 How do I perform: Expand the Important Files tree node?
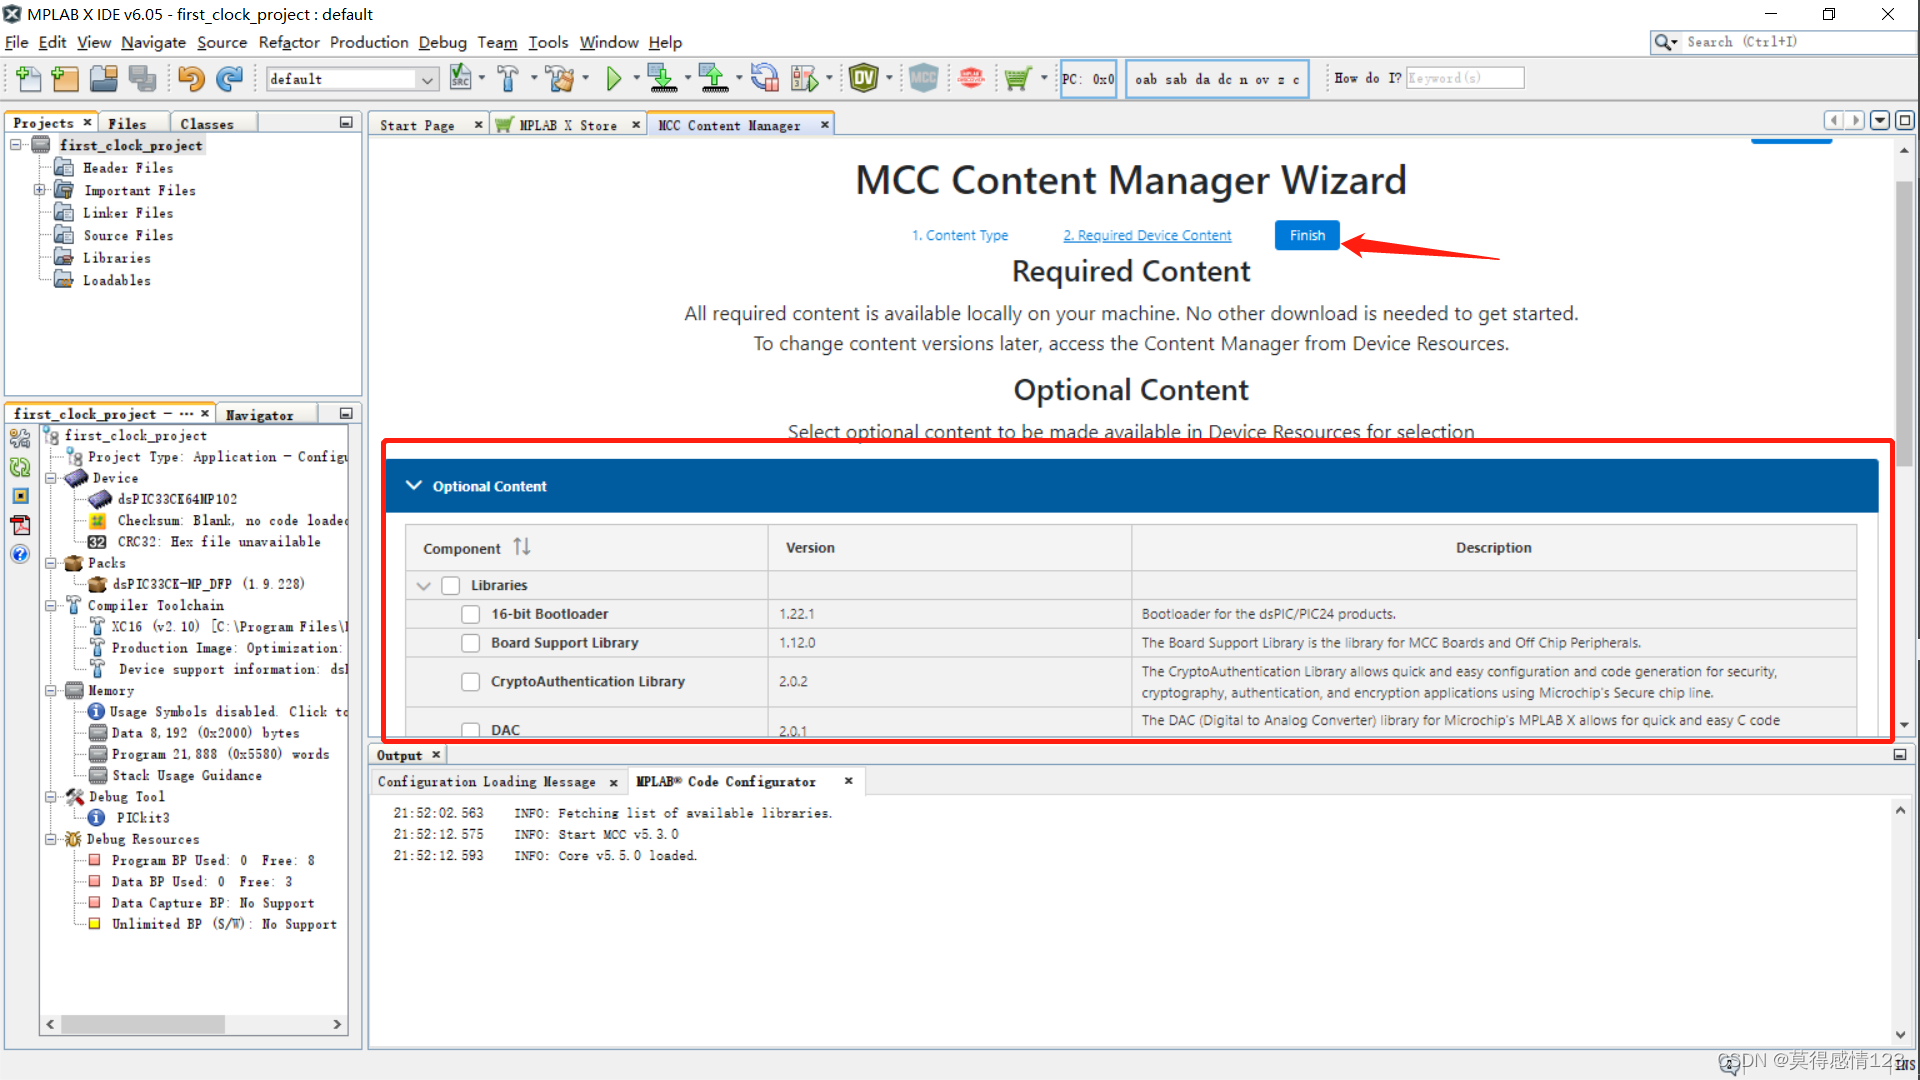(x=40, y=190)
